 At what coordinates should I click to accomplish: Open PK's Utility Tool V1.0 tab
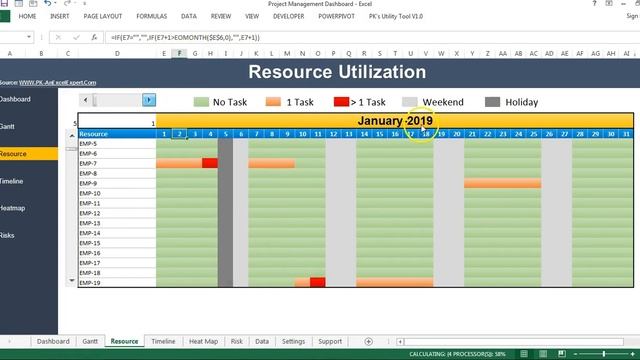396,16
